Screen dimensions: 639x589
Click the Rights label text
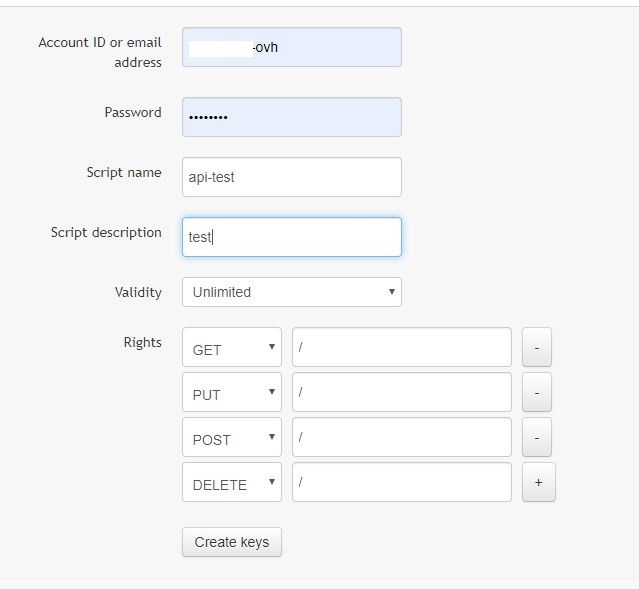142,342
